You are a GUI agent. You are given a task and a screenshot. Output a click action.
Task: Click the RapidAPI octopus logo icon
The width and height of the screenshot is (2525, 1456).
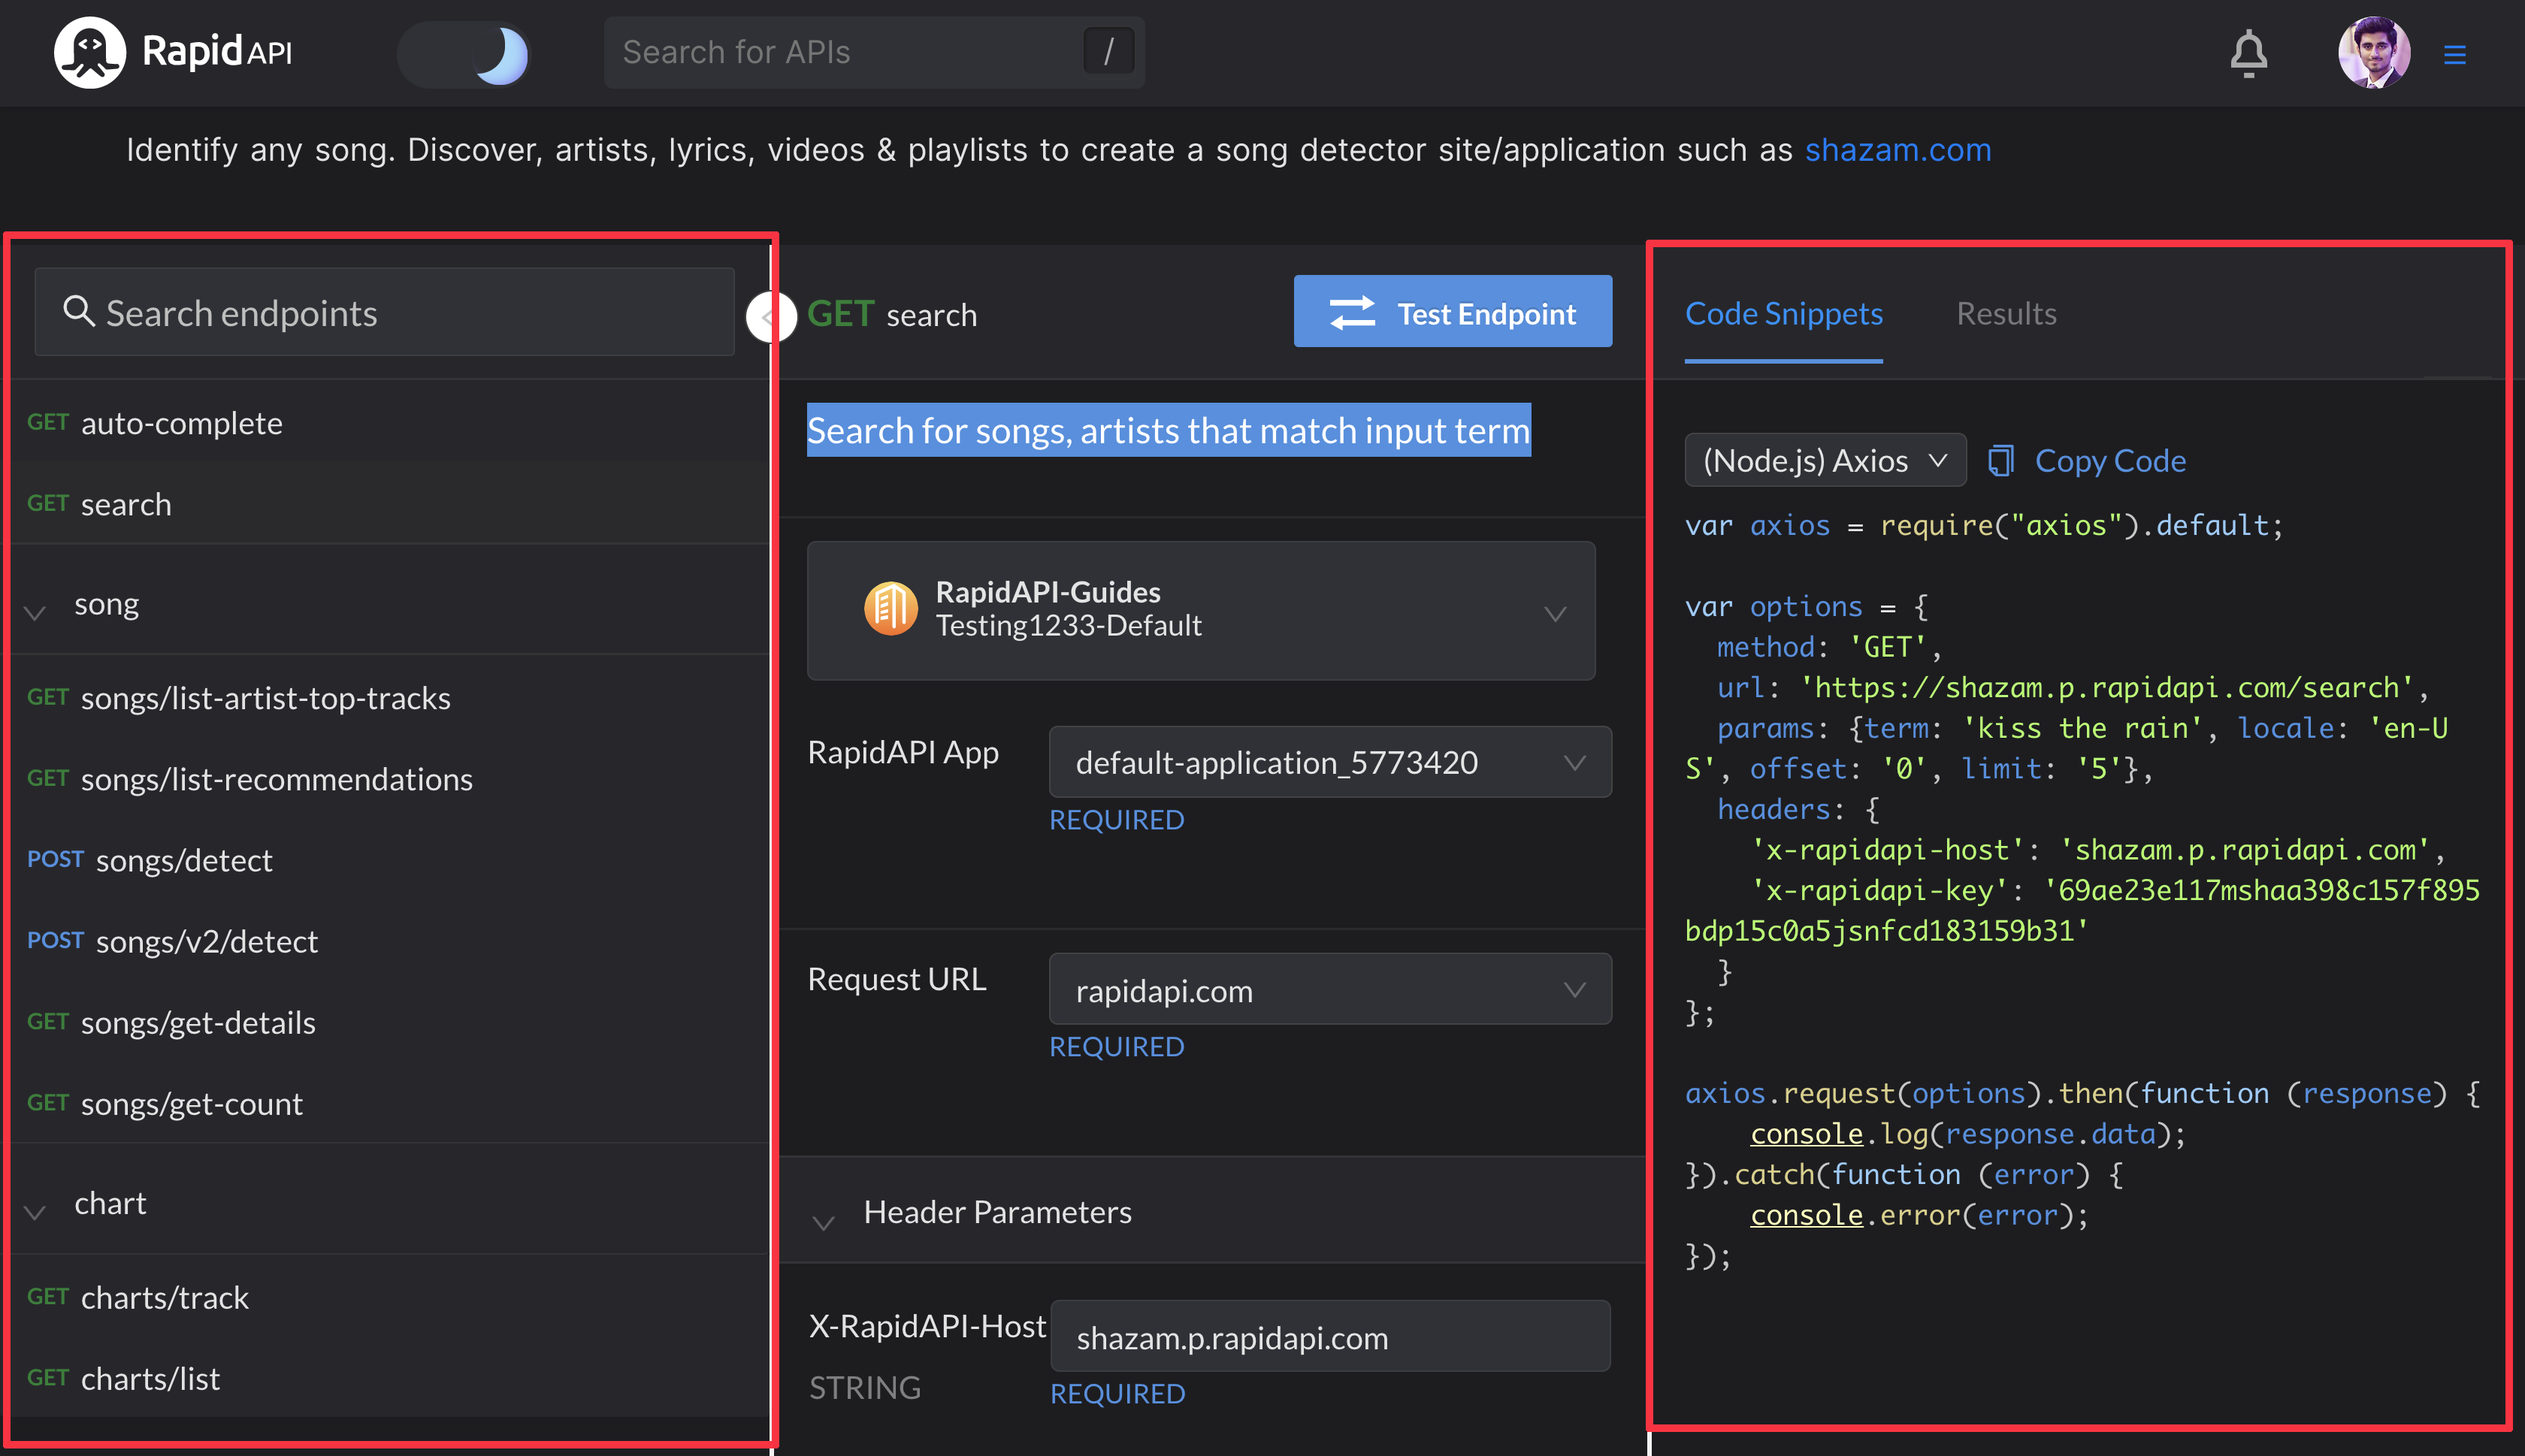(89, 52)
